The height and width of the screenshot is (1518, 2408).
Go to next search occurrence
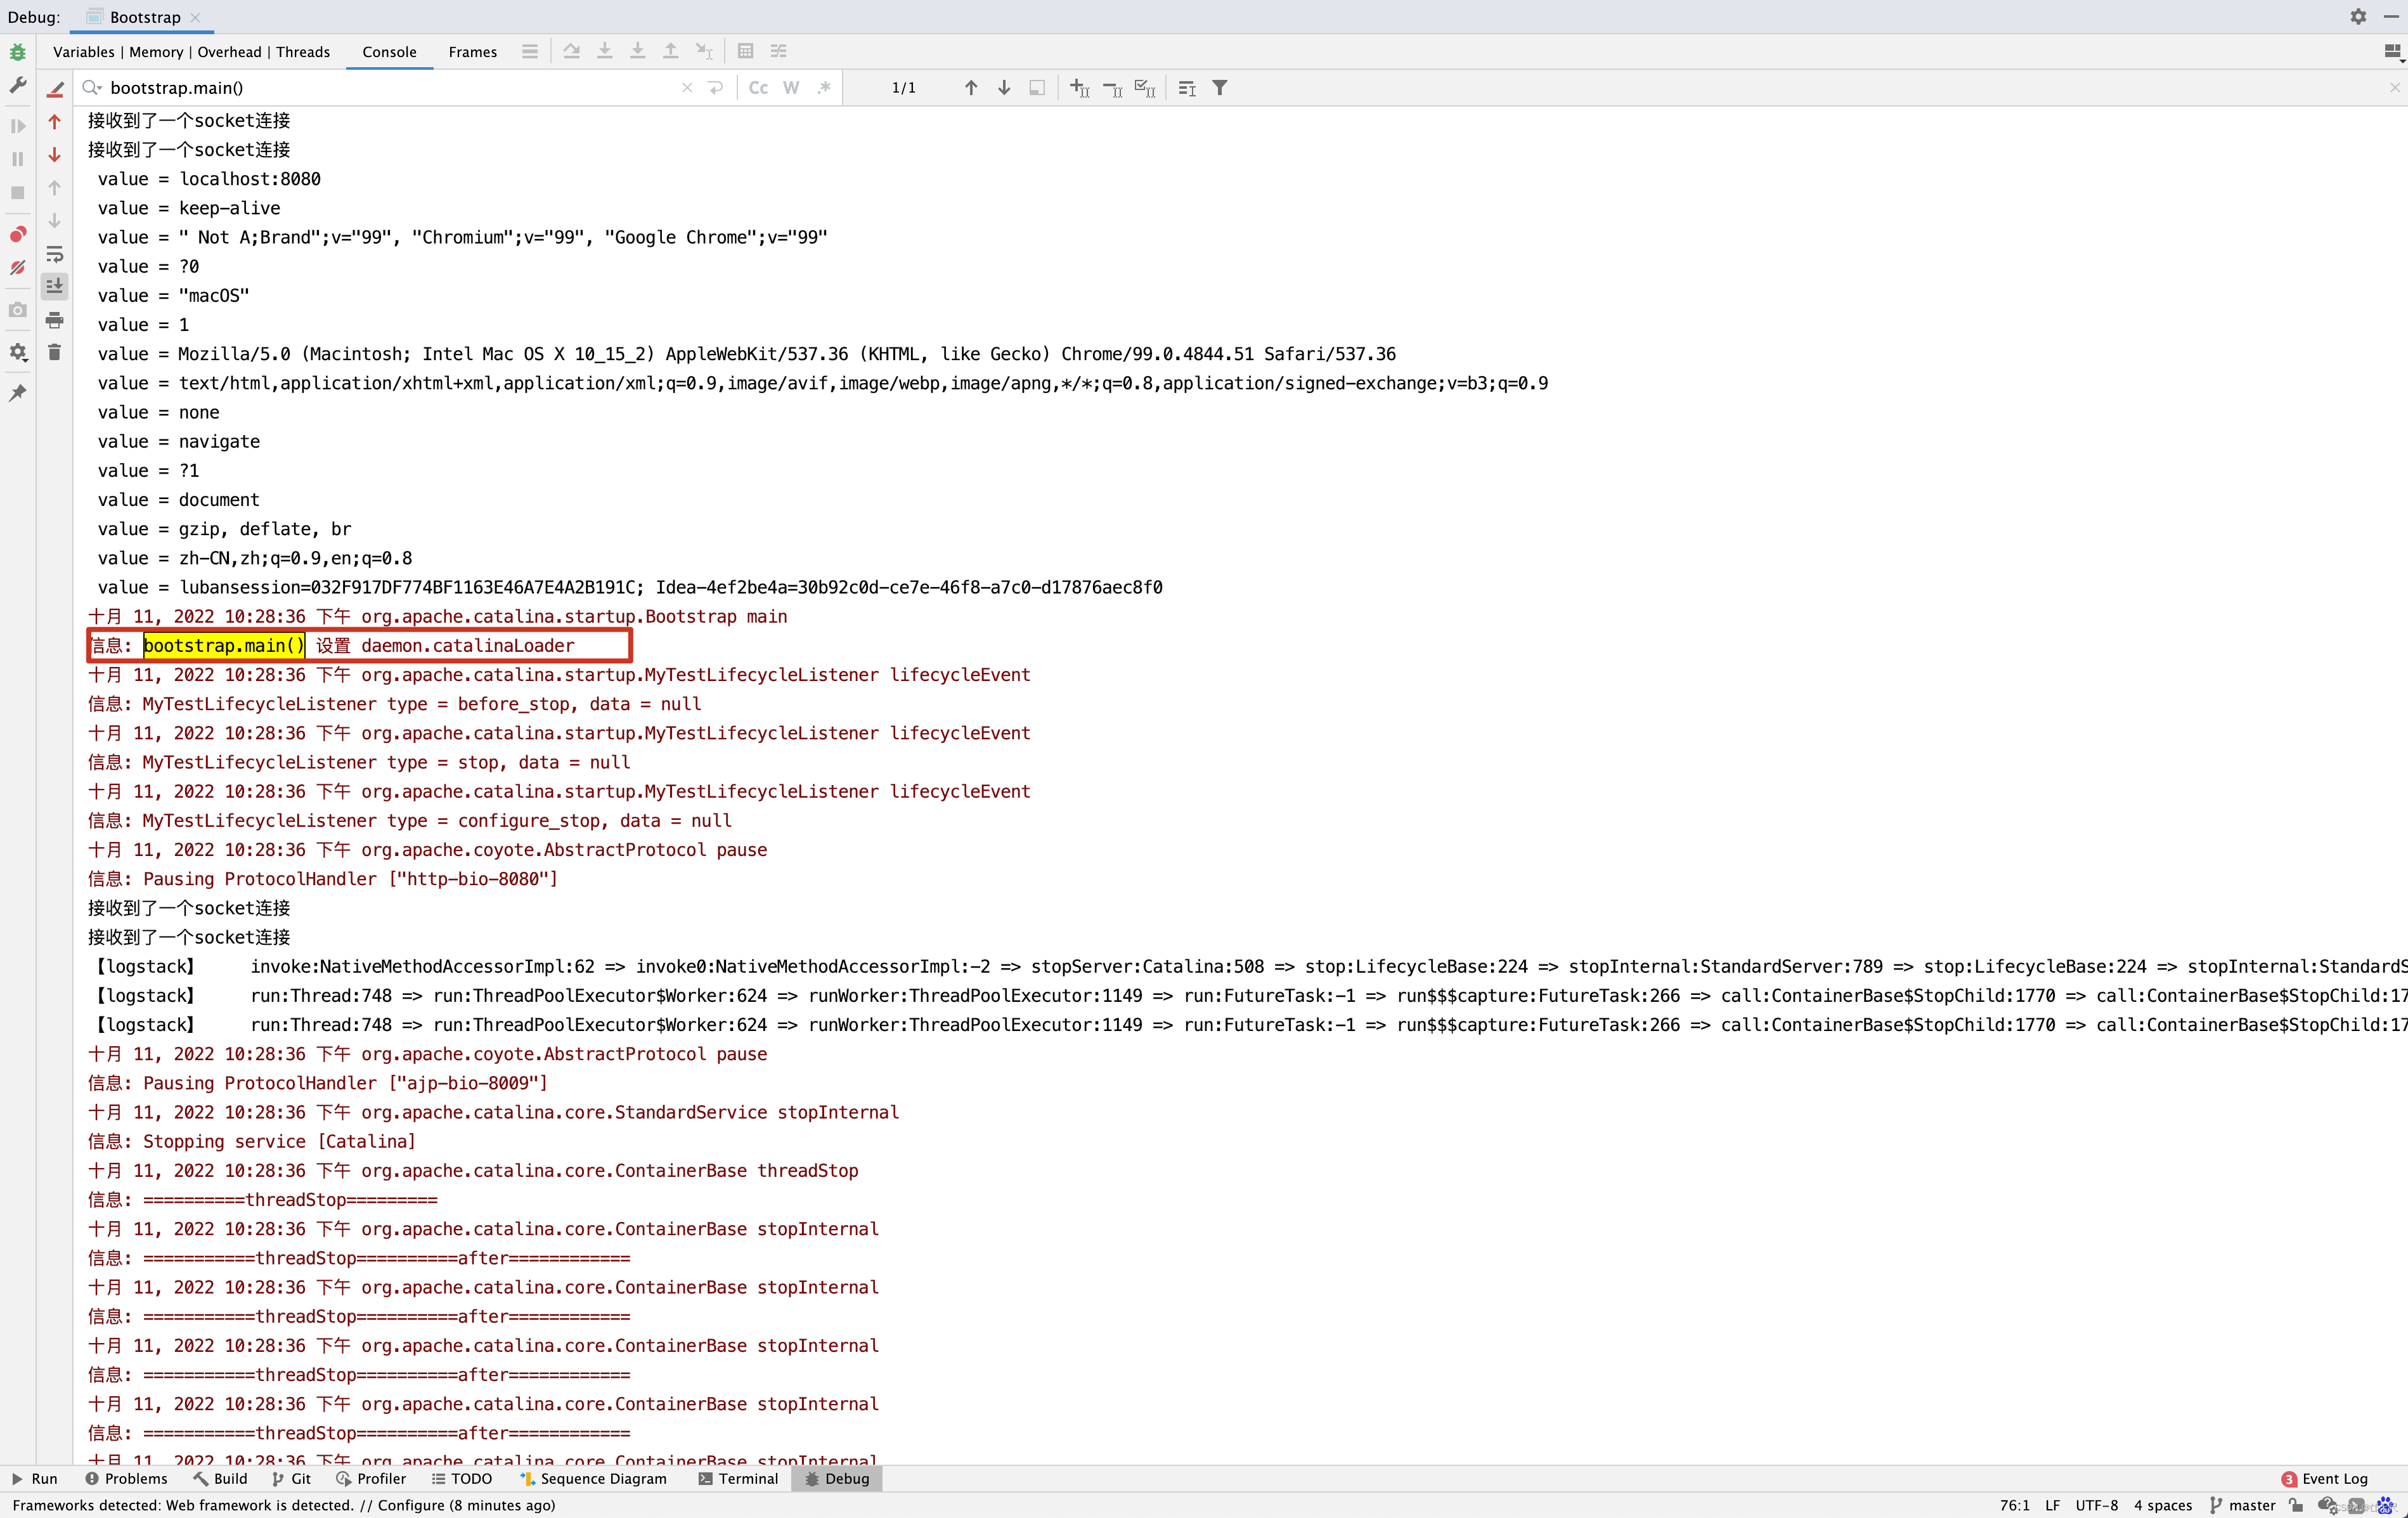[1004, 88]
